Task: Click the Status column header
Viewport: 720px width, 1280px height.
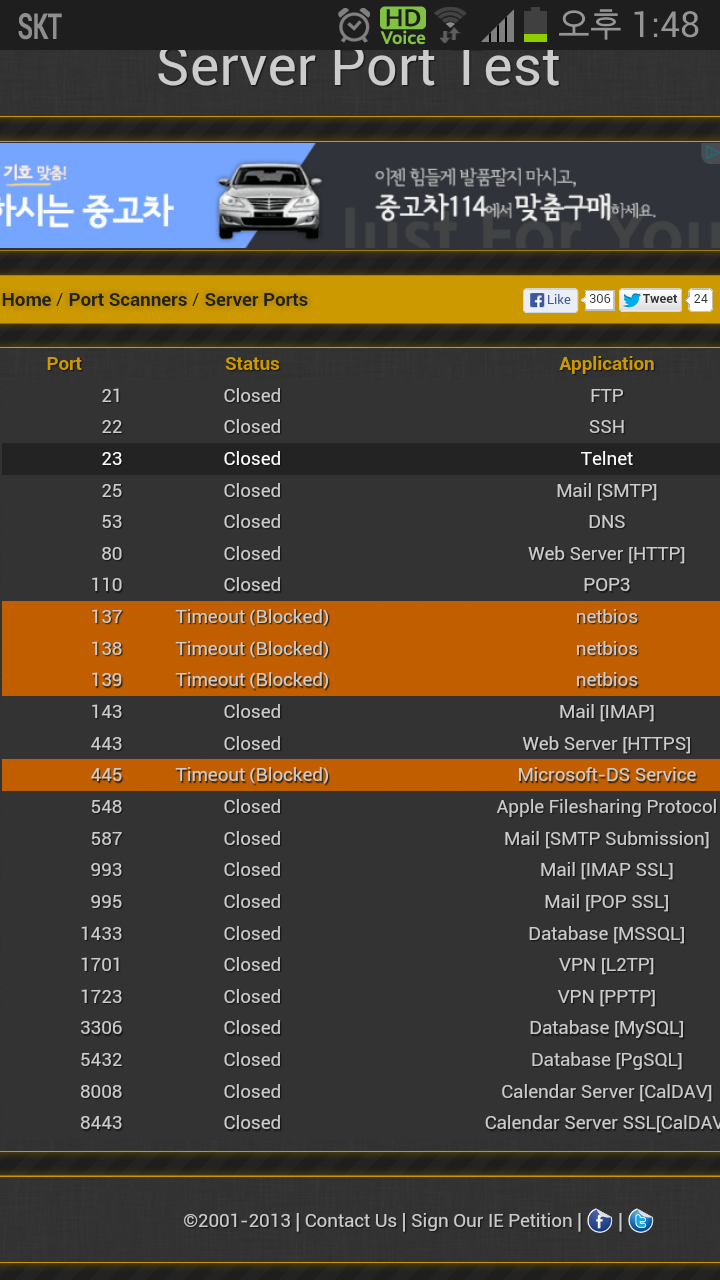Action: pos(252,364)
